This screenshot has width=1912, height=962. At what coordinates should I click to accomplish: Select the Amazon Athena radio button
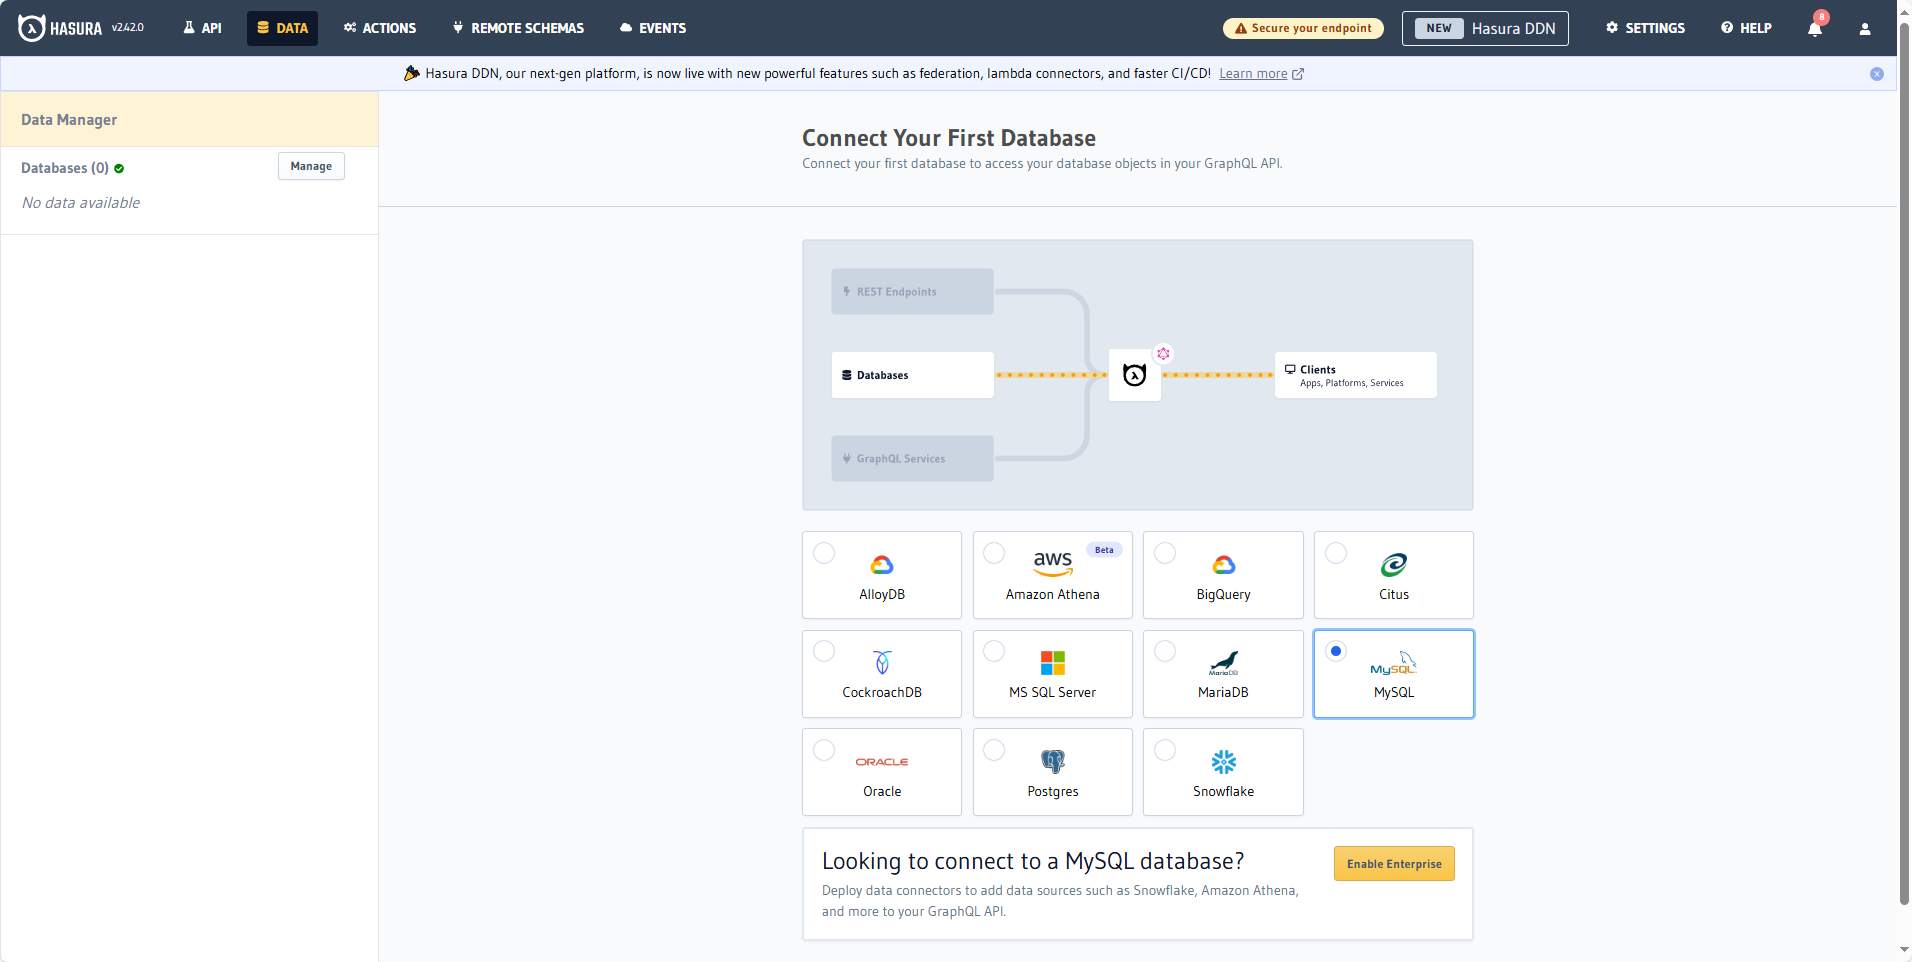pos(994,553)
